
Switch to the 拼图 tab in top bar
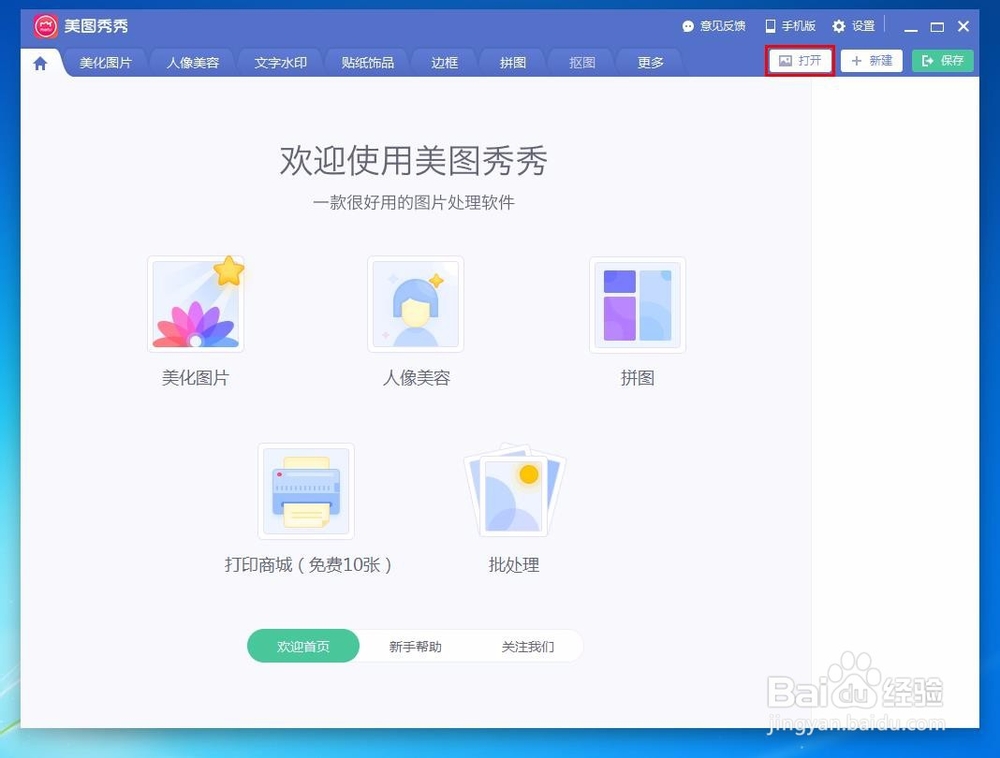point(513,62)
